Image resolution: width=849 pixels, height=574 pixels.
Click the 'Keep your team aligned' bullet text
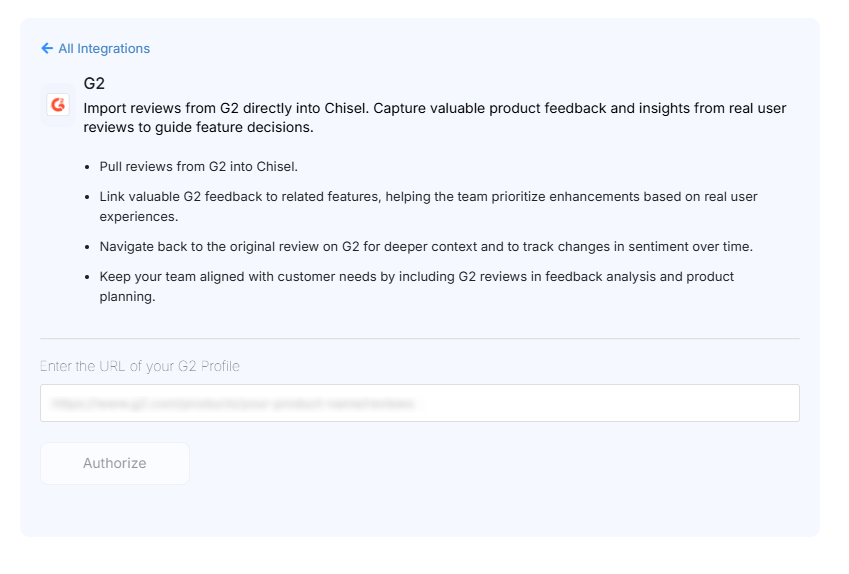click(416, 286)
